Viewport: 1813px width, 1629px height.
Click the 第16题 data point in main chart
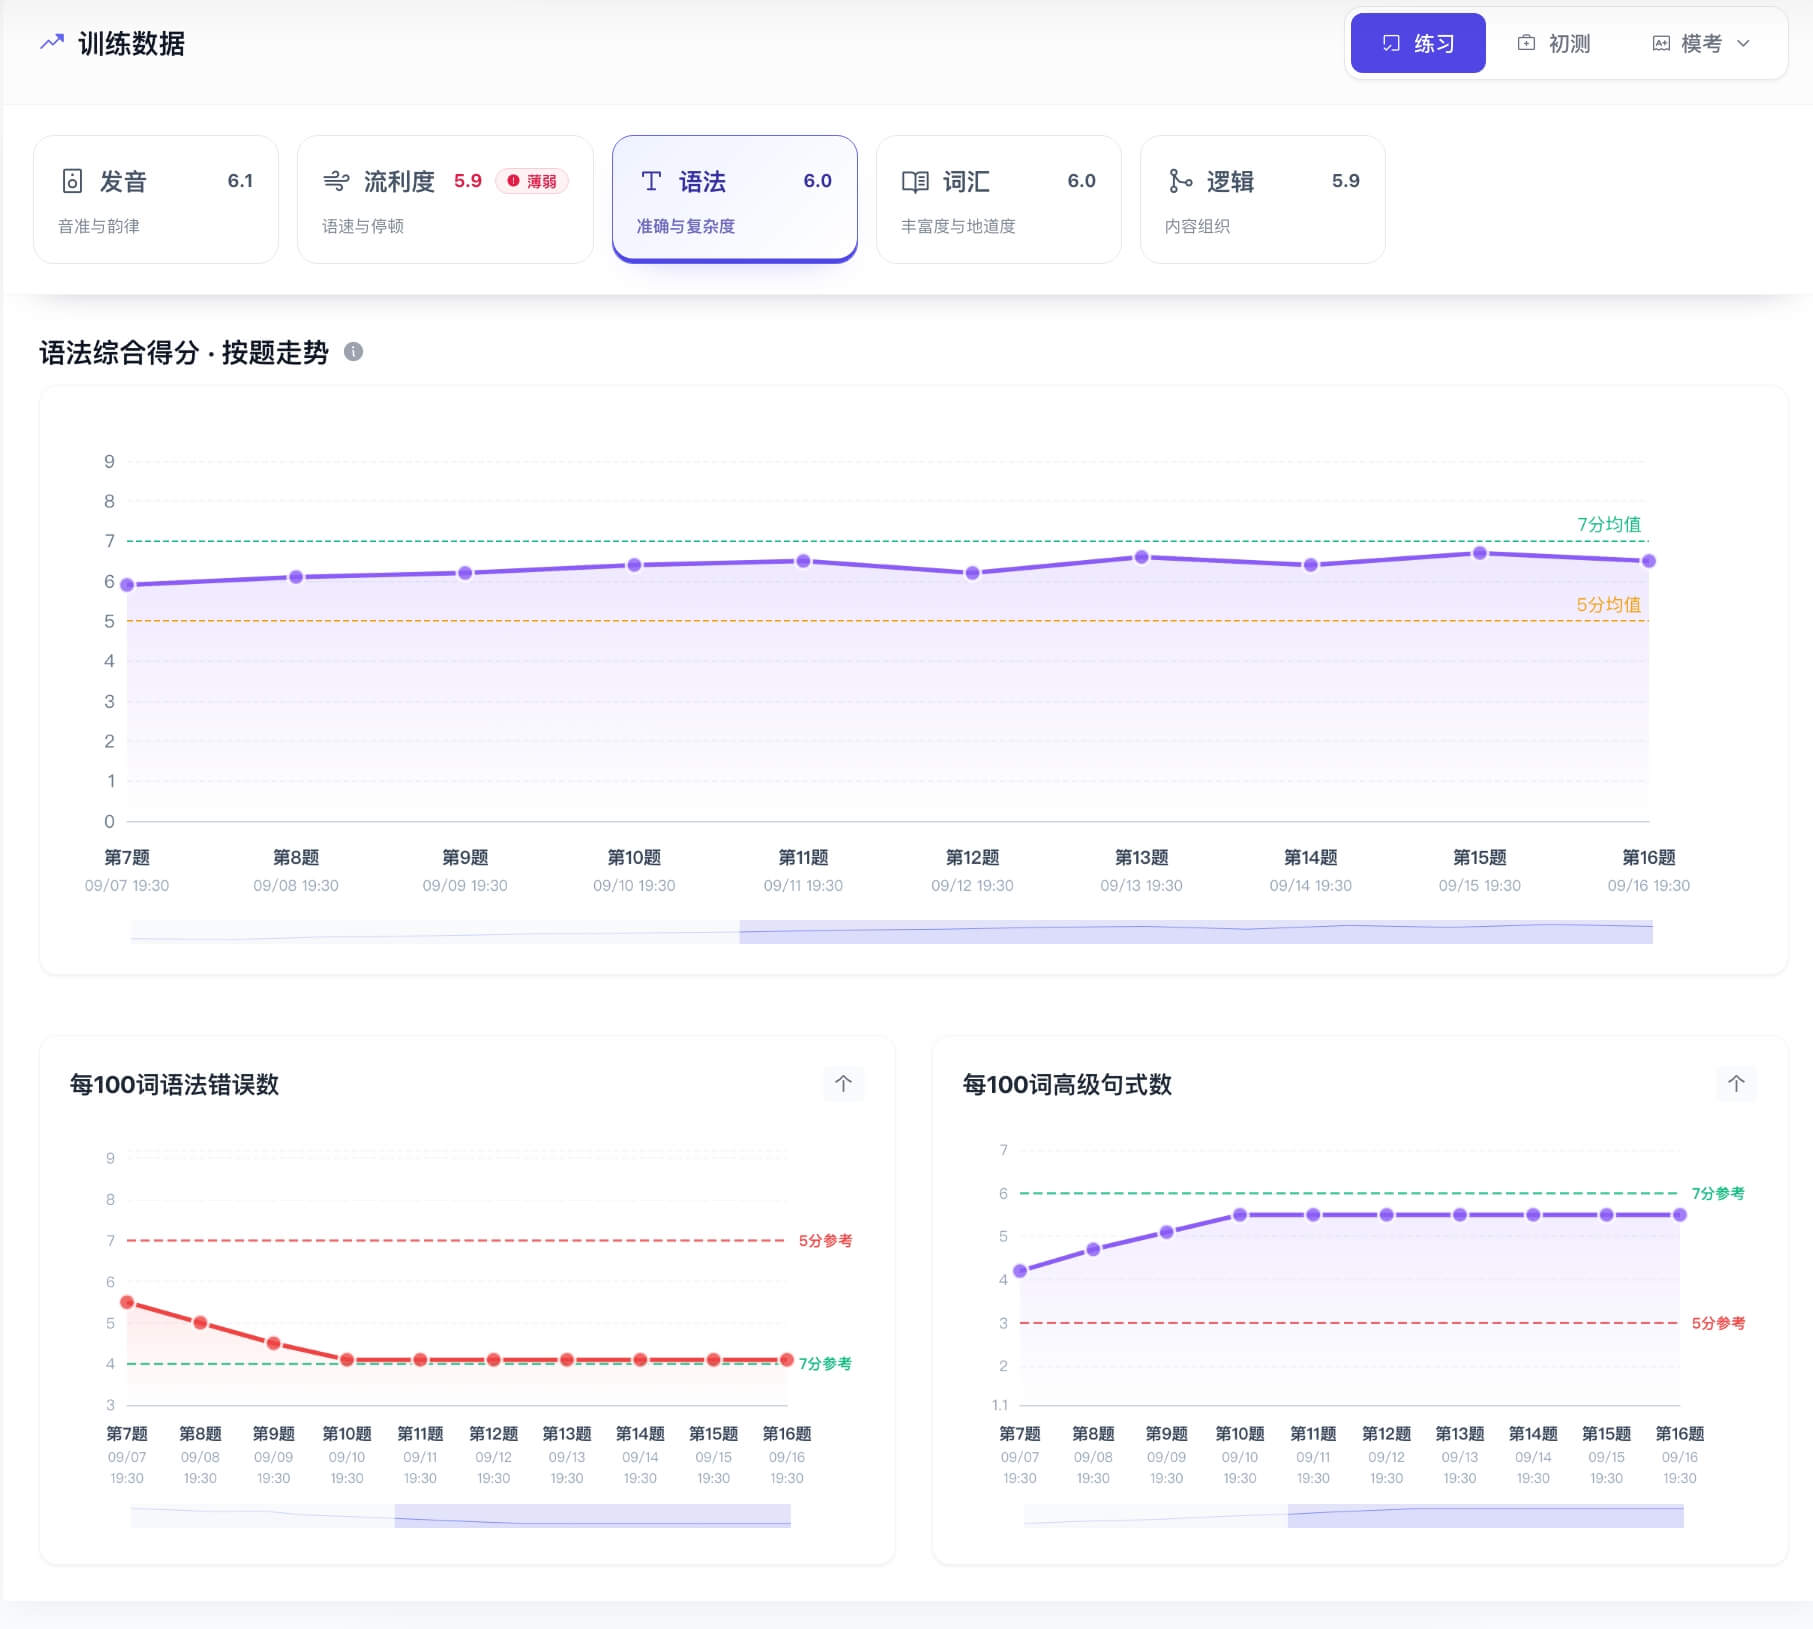pos(1649,561)
